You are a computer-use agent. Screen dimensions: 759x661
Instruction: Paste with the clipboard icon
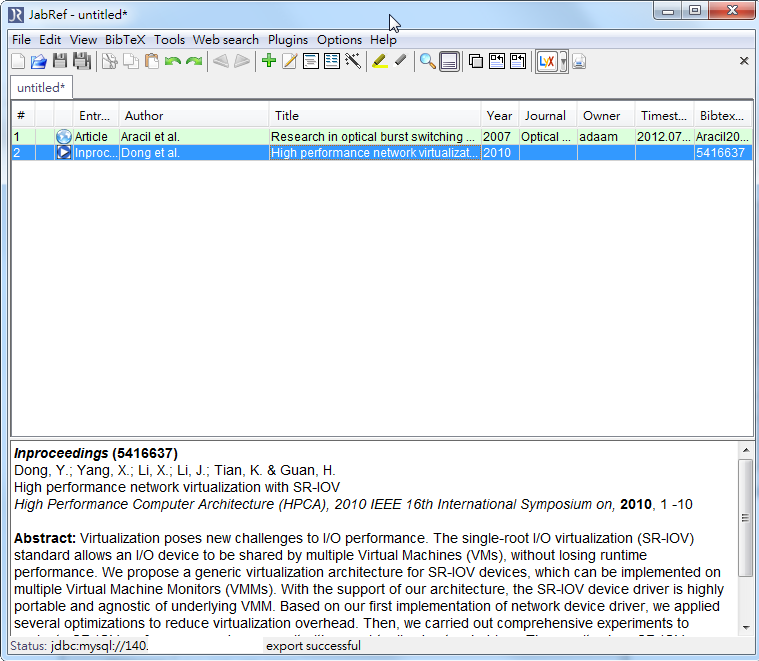pos(152,61)
